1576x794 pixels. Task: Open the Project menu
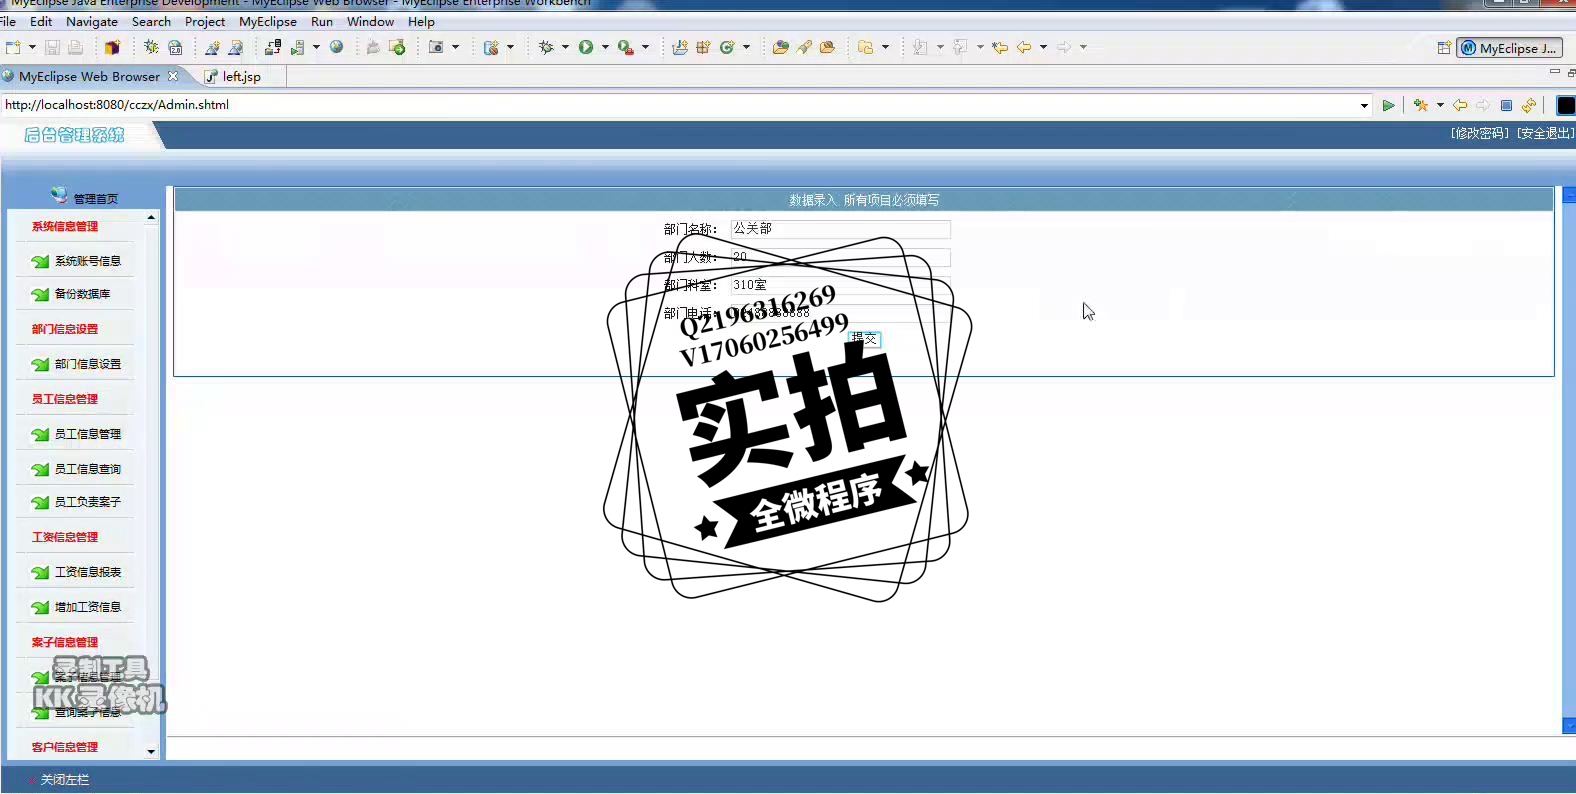205,21
